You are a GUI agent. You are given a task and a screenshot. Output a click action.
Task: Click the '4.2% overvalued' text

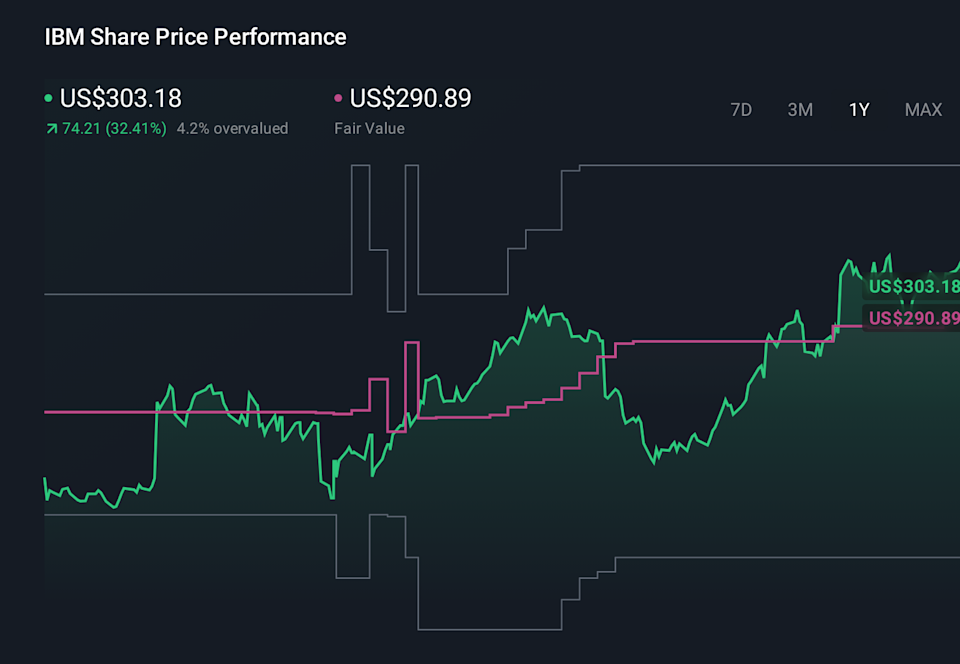coord(231,128)
